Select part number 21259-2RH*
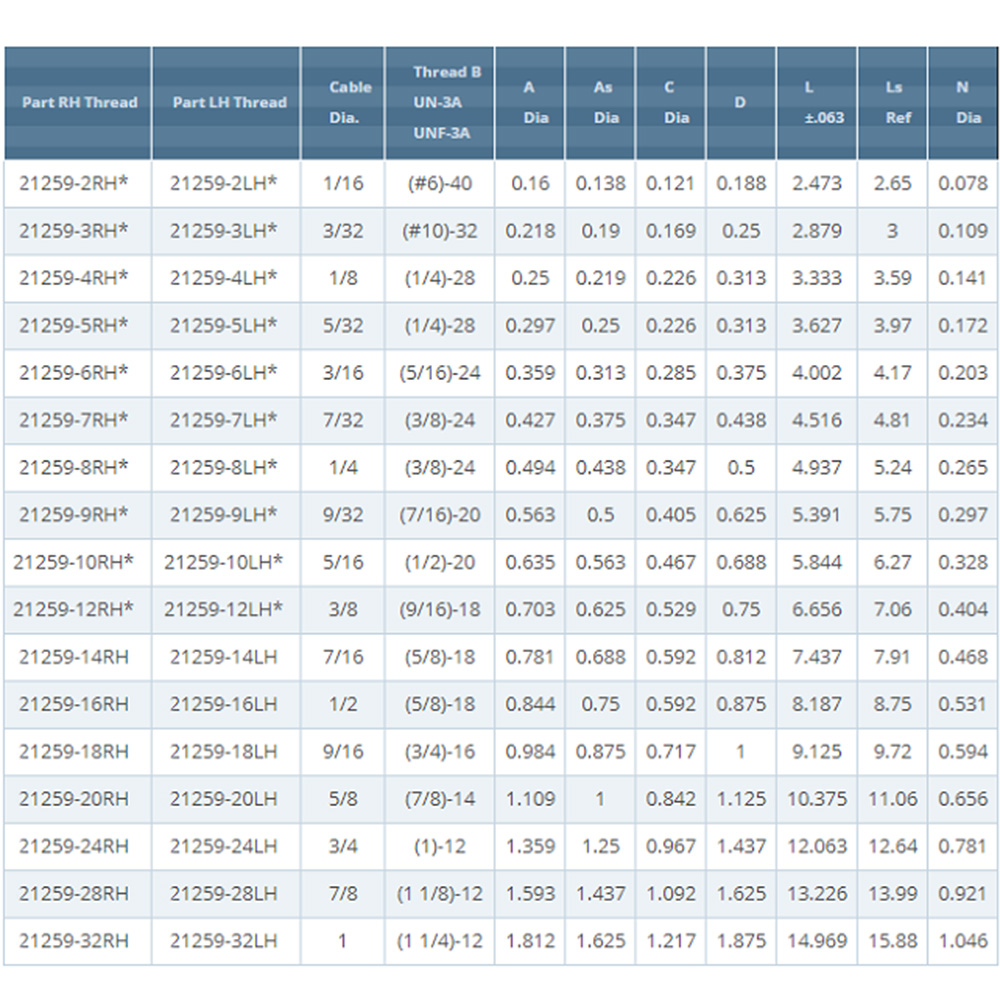Image resolution: width=1000 pixels, height=1000 pixels. (x=73, y=184)
